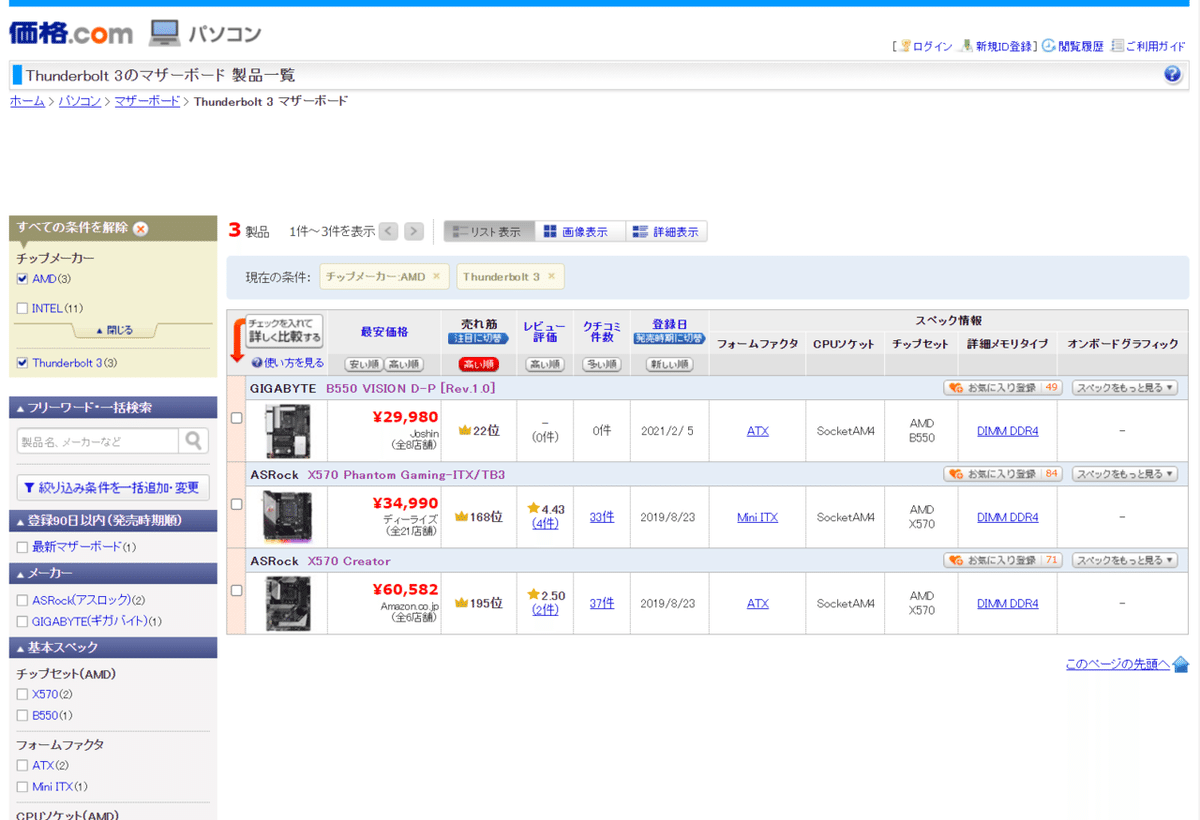The height and width of the screenshot is (820, 1200).
Task: Select compare checkbox for X570 Creator
Action: tap(237, 590)
